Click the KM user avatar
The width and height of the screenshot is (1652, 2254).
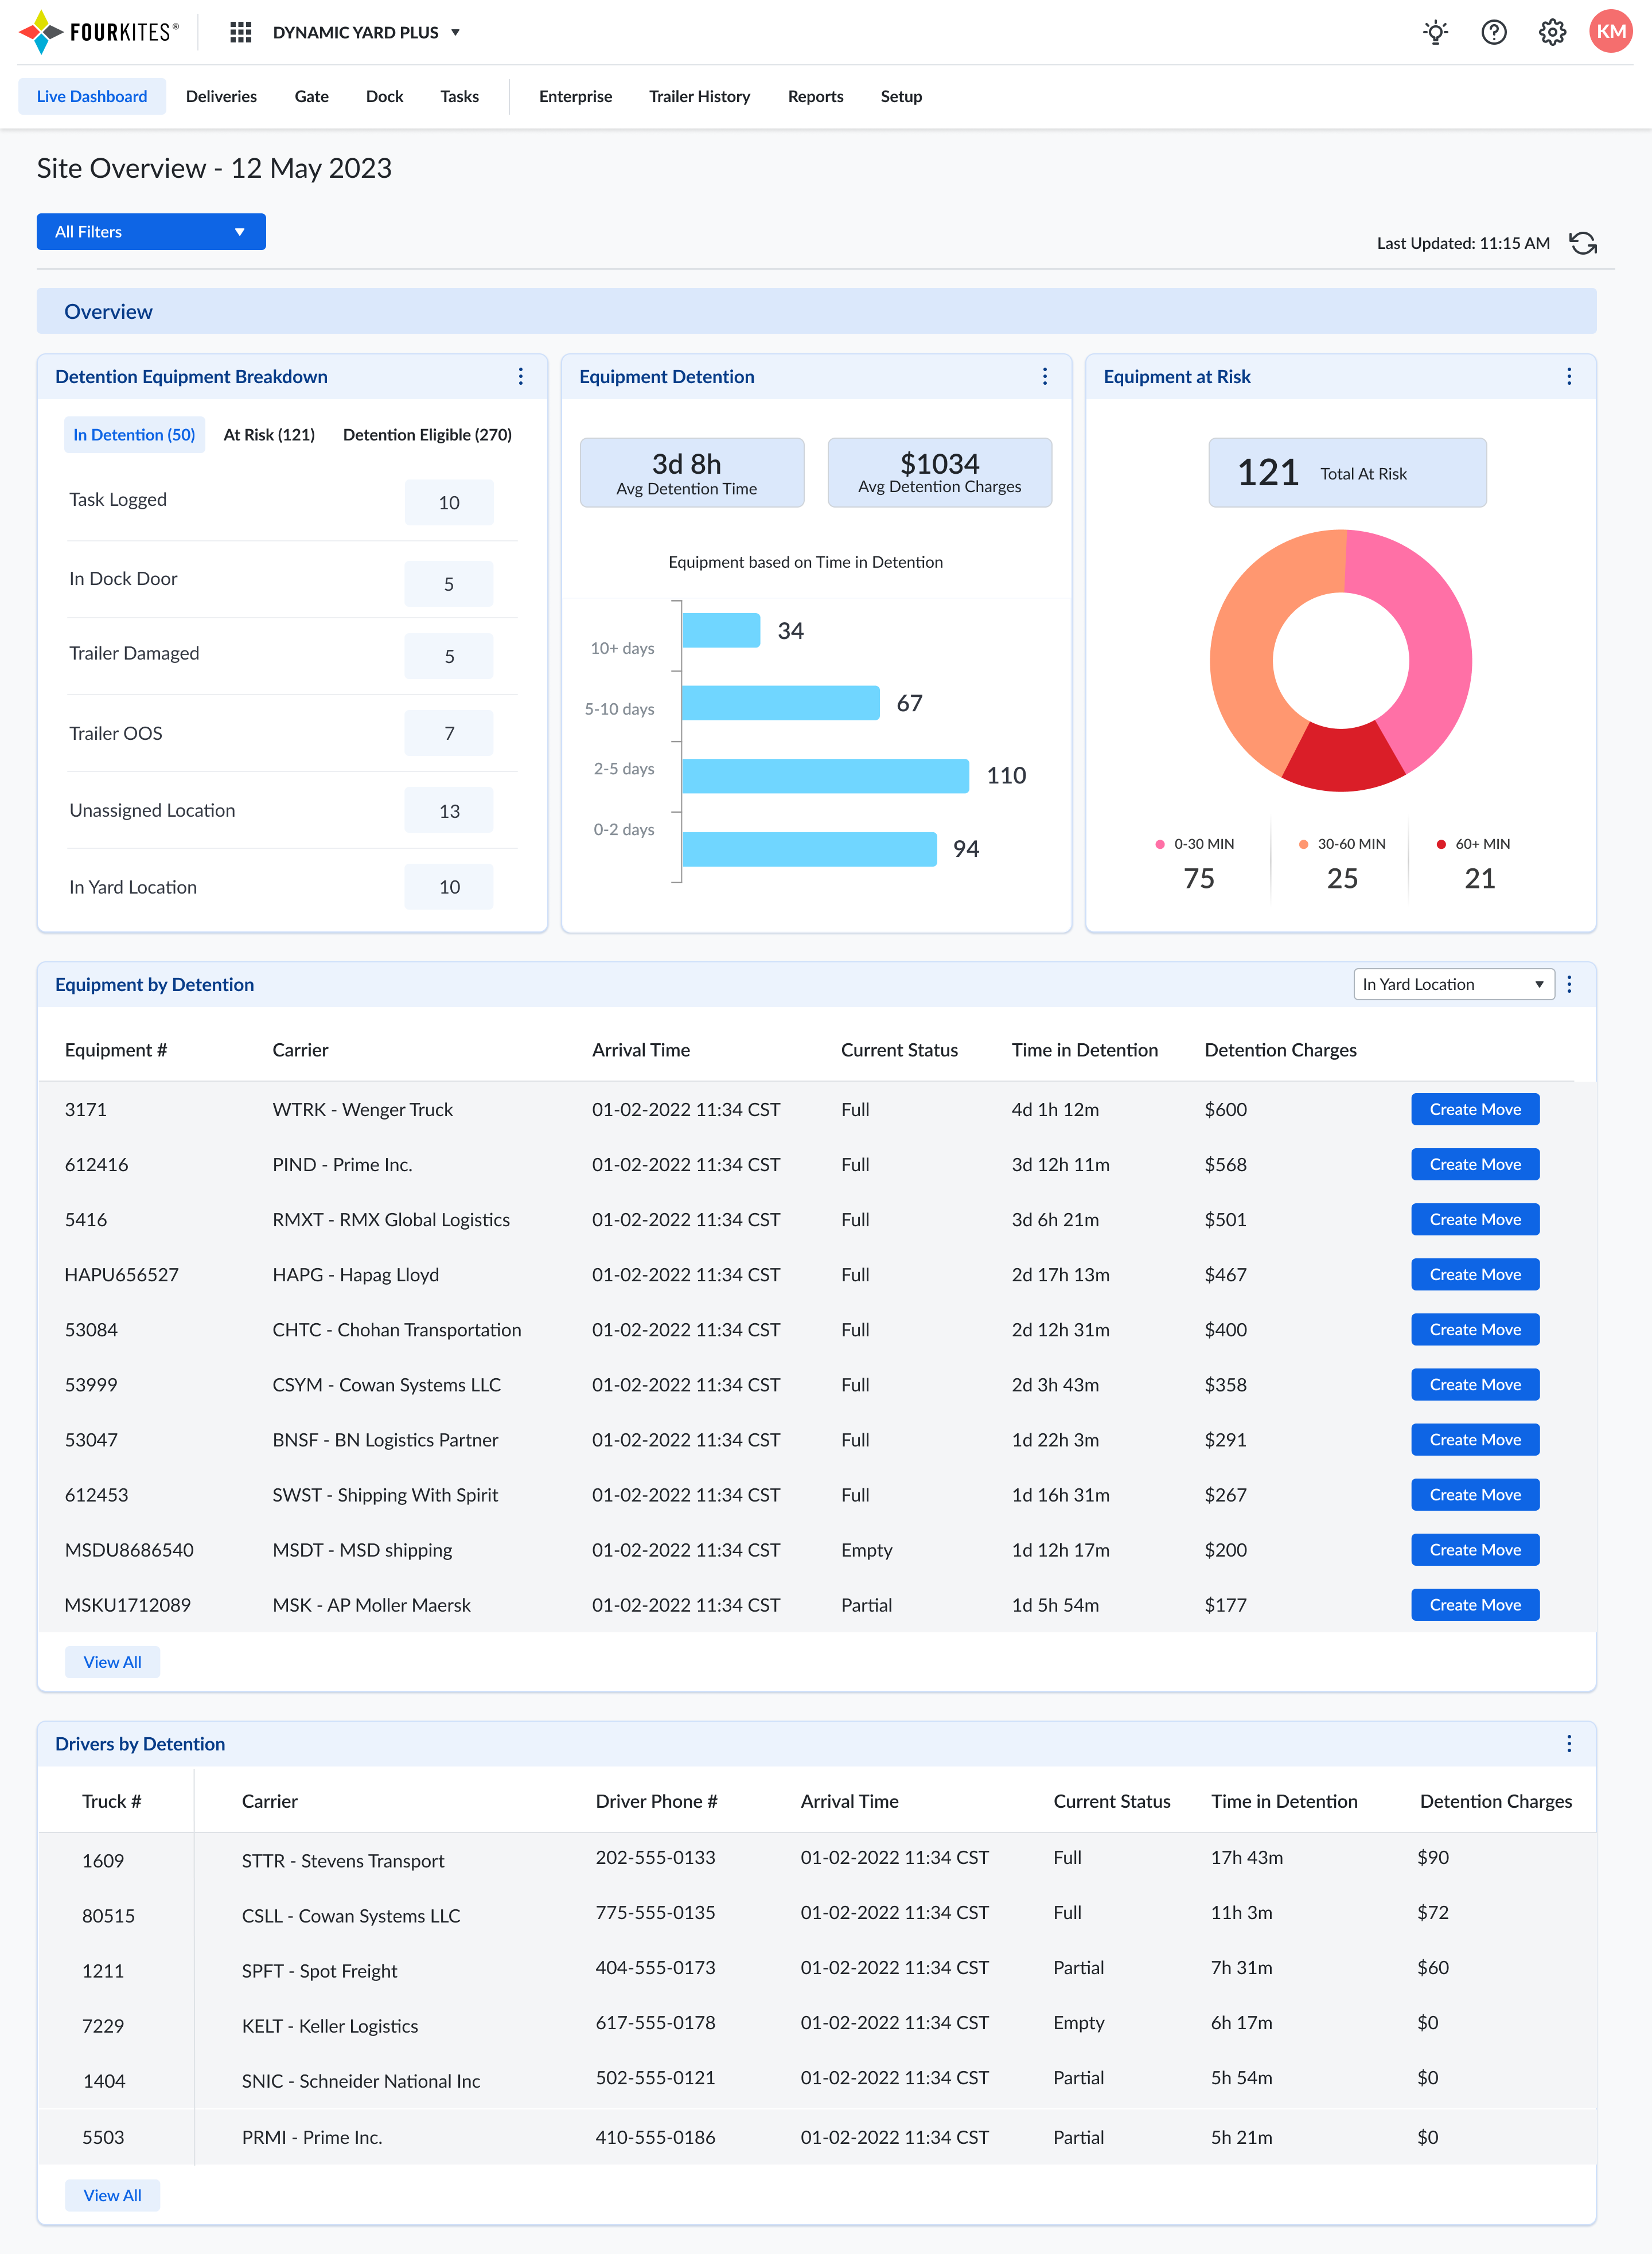point(1610,32)
